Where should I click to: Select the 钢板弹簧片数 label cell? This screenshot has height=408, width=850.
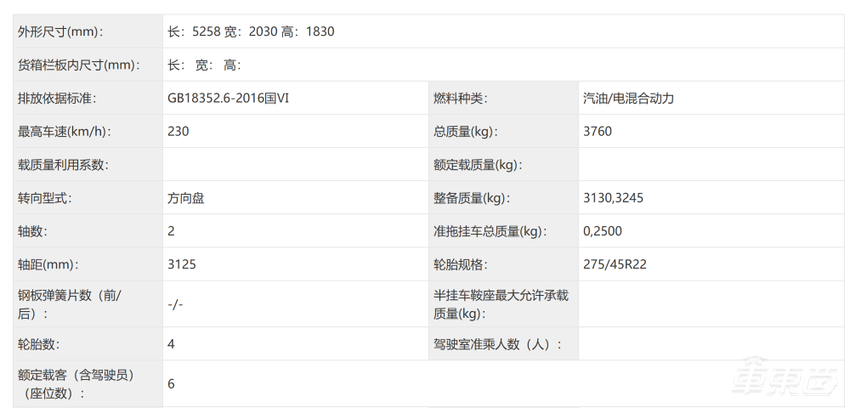pyautogui.click(x=70, y=304)
